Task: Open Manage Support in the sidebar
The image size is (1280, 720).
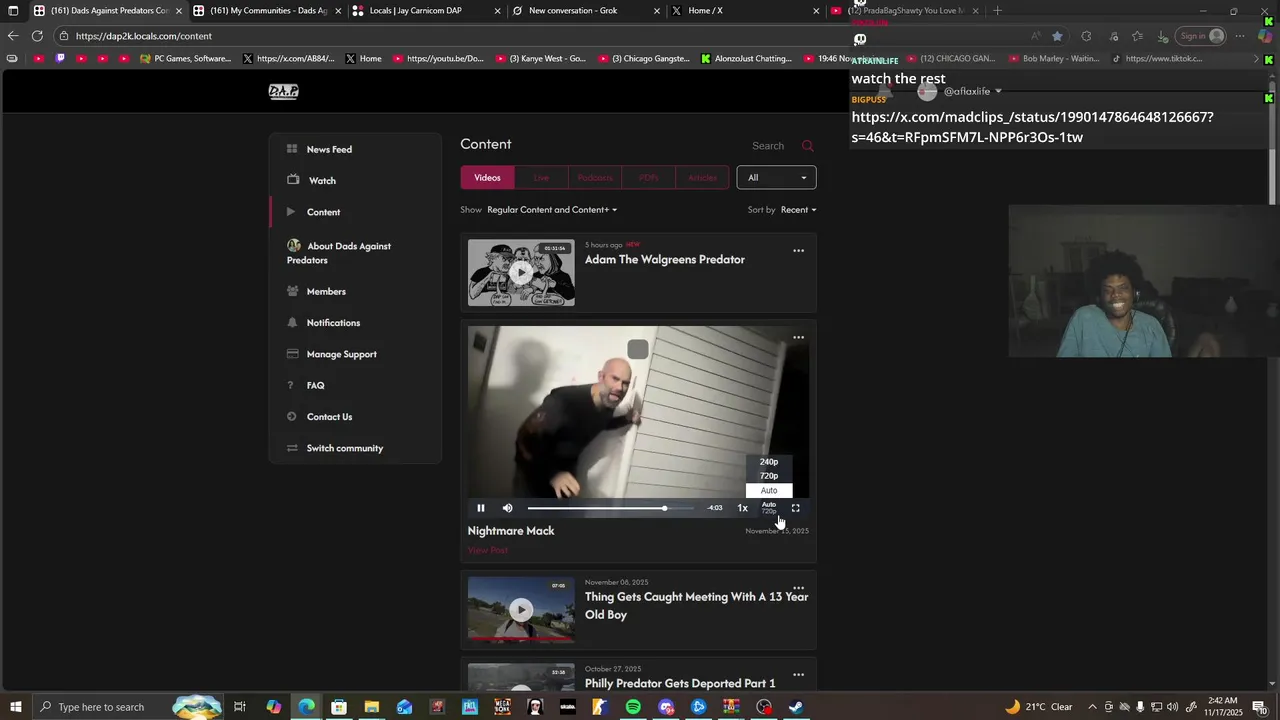Action: coord(341,354)
